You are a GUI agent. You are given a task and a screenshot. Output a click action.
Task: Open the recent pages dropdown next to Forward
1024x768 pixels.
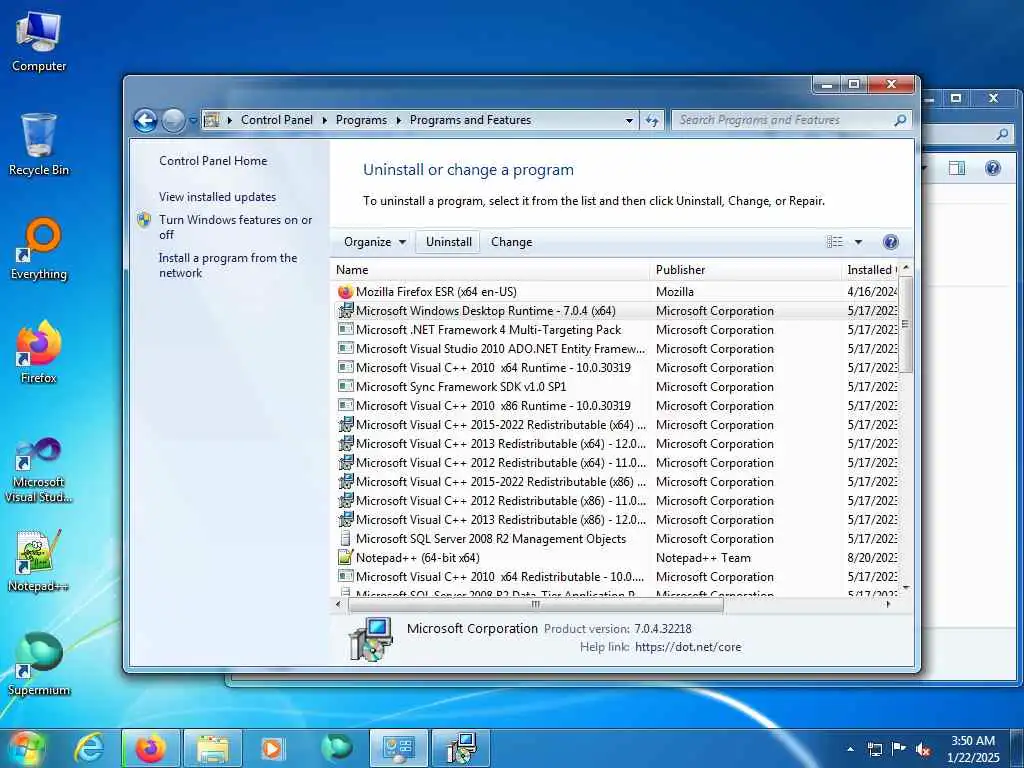click(x=193, y=121)
